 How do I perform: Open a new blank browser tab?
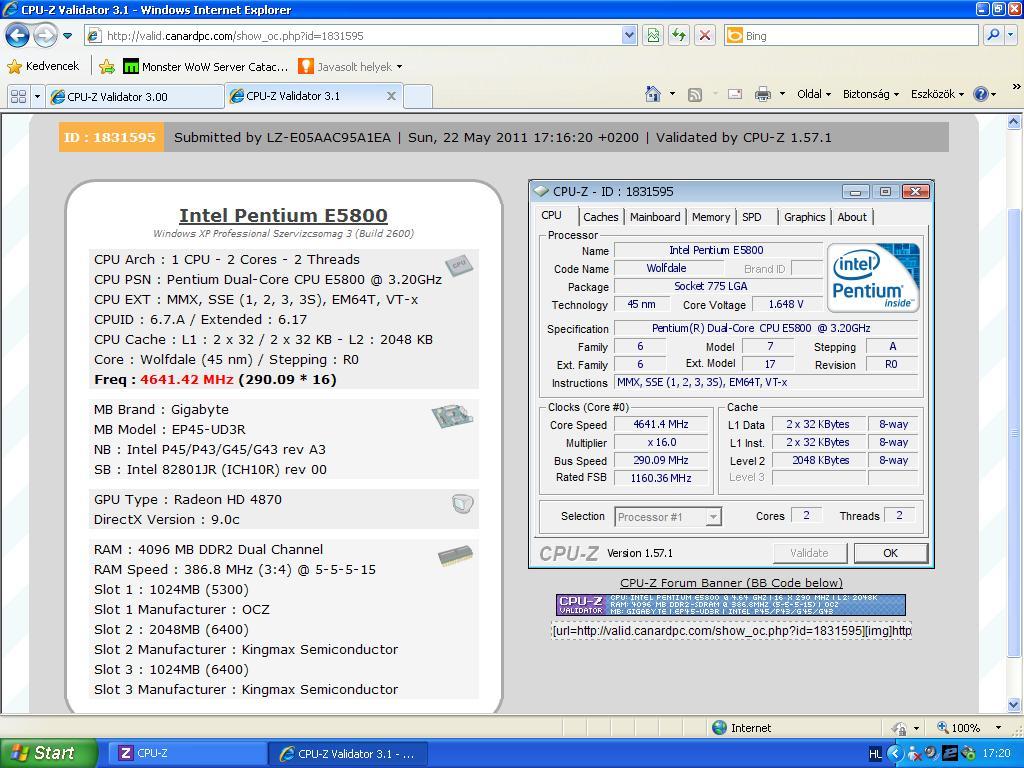(418, 97)
